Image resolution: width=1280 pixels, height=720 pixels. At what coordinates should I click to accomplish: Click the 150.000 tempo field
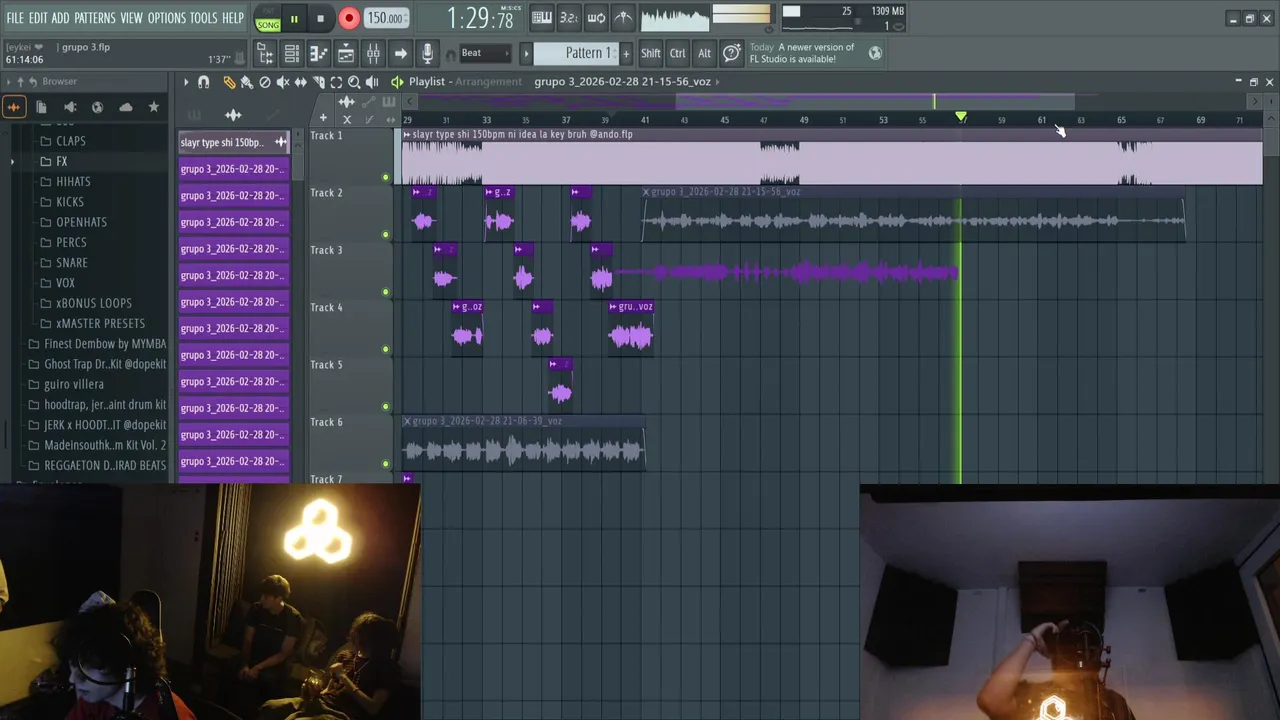(x=386, y=18)
